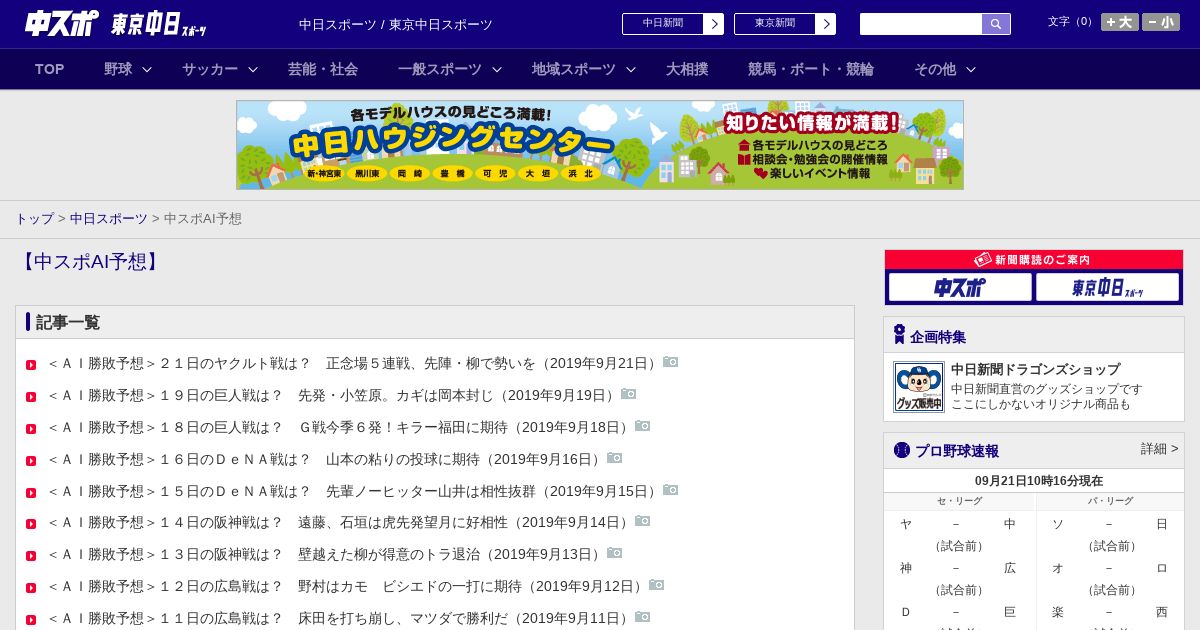Screen dimensions: 1200x630
Task: Increase text size with 大 button
Action: pos(1120,22)
